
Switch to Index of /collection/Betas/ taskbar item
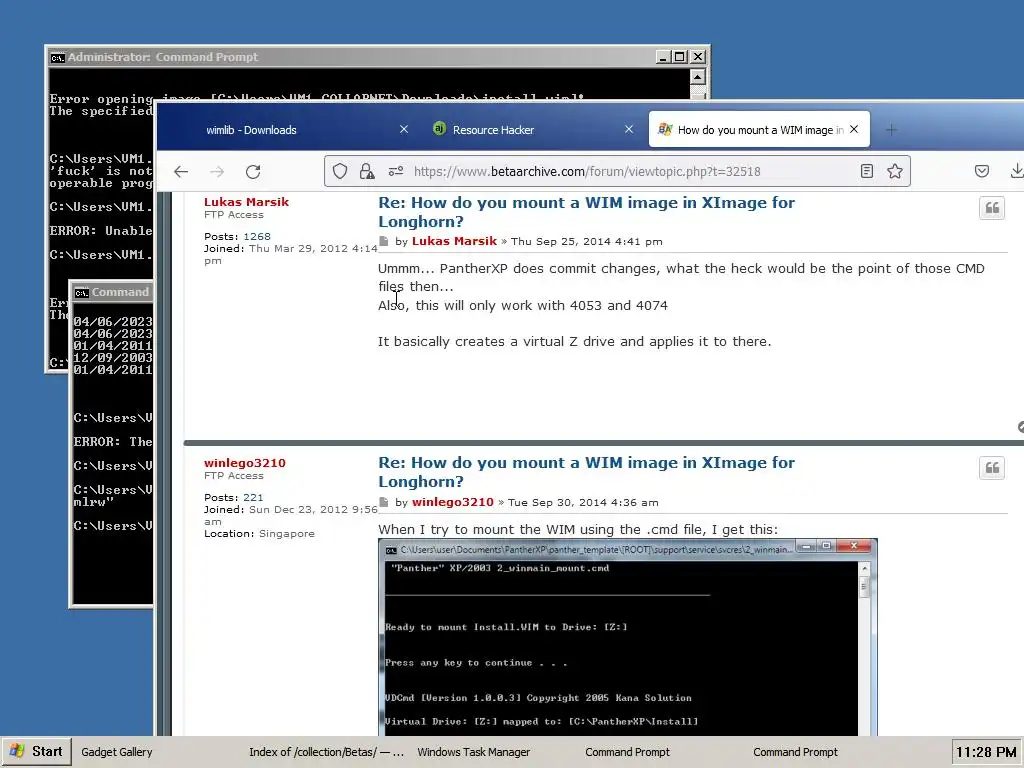tap(326, 752)
